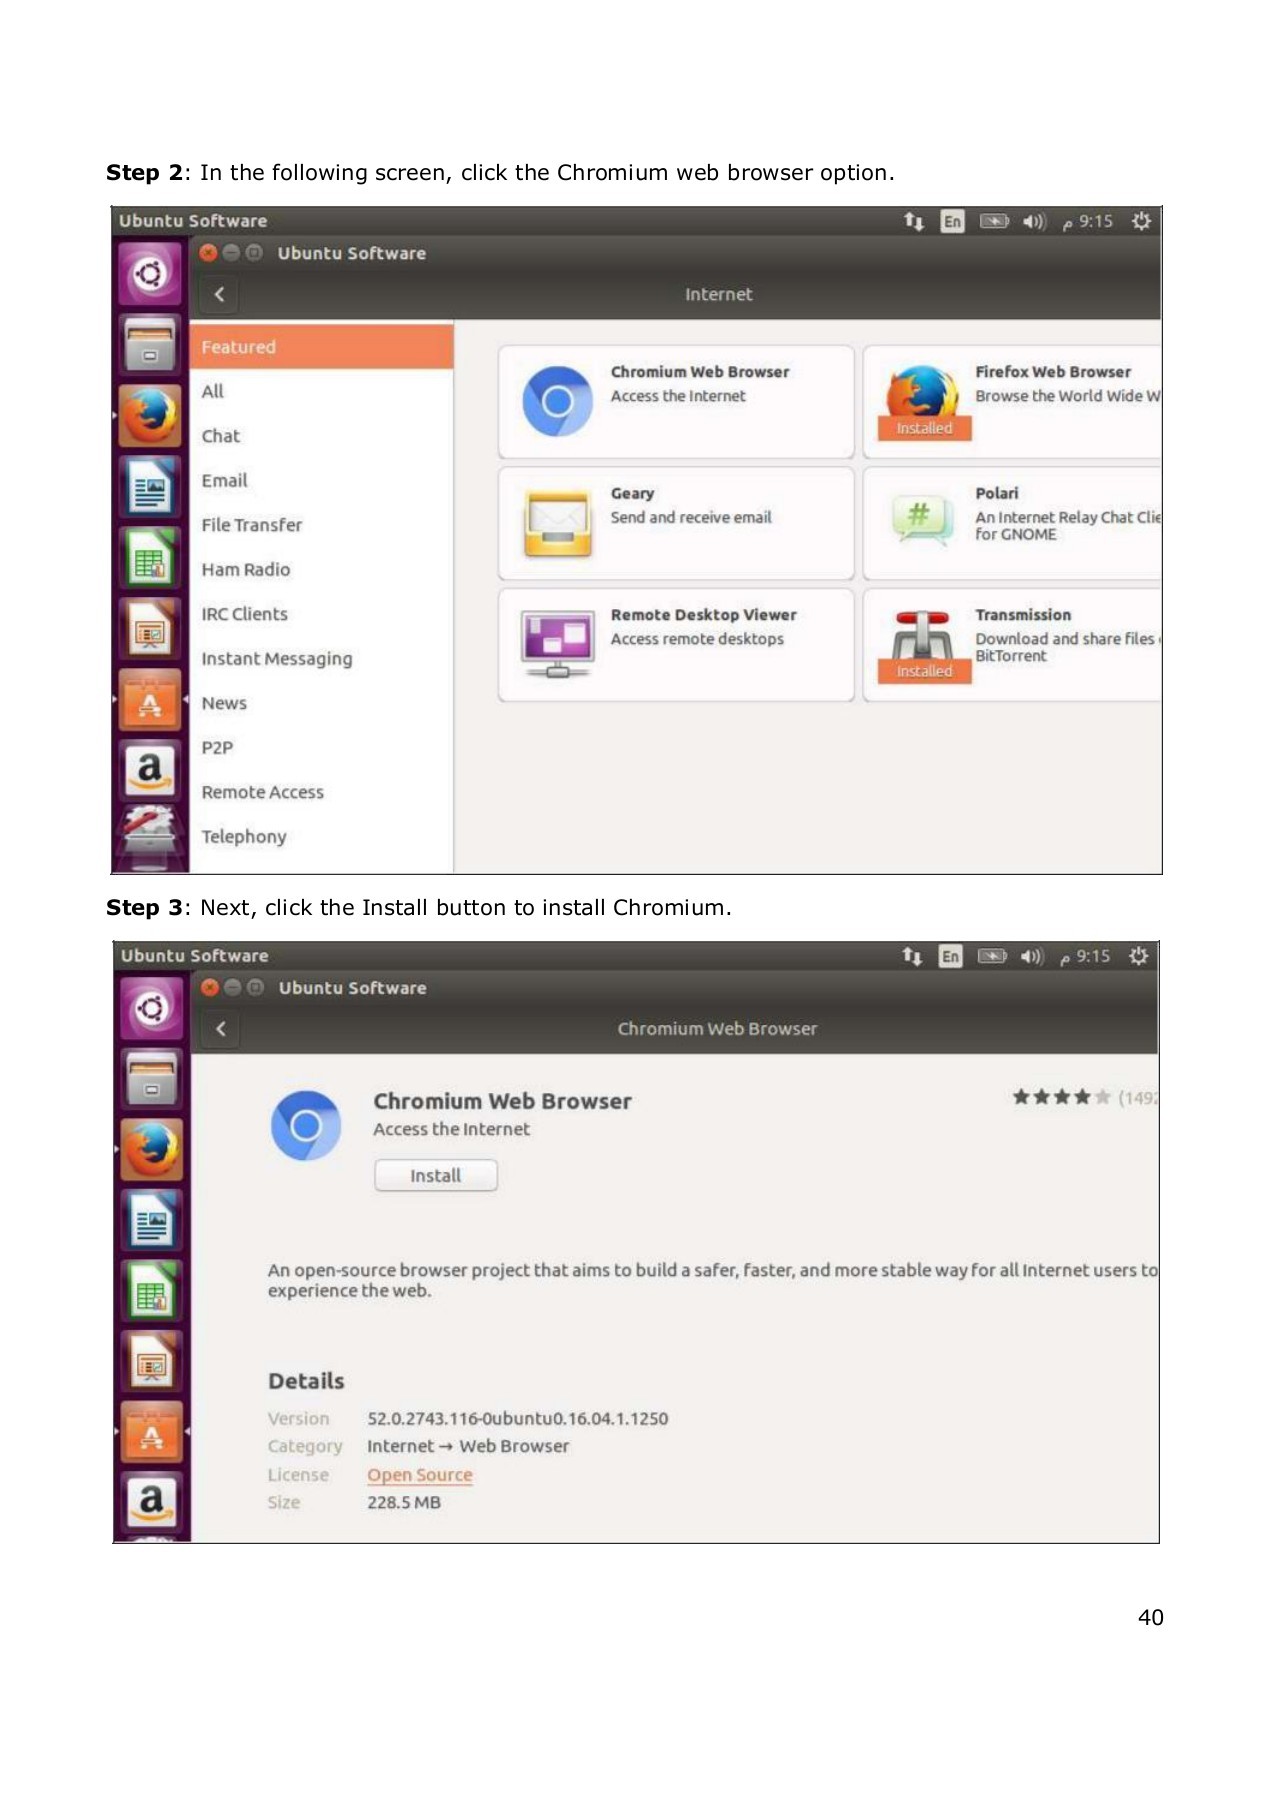
Task: Click the Install button for Chromium
Action: [435, 1176]
